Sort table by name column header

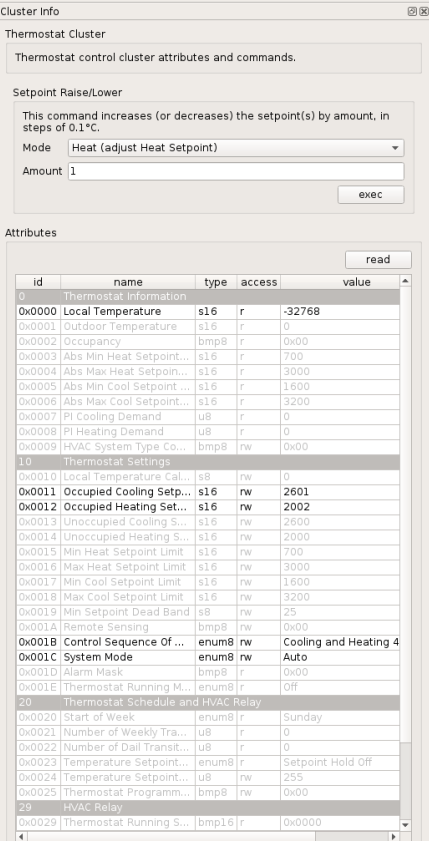click(128, 282)
